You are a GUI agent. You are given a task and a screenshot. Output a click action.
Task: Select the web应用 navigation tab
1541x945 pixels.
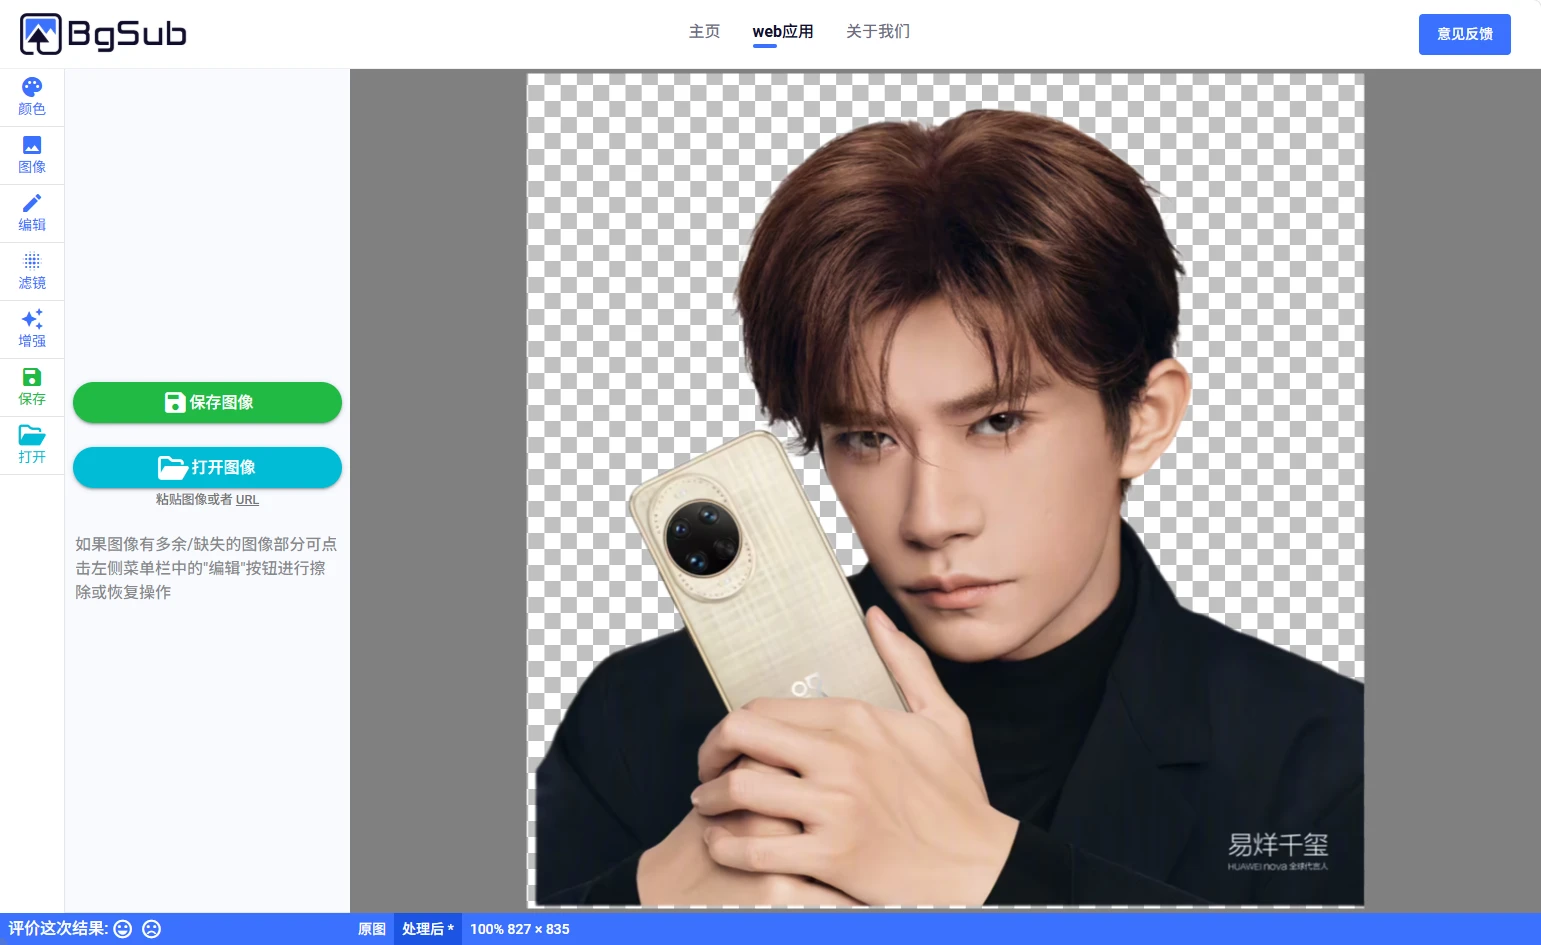782,32
